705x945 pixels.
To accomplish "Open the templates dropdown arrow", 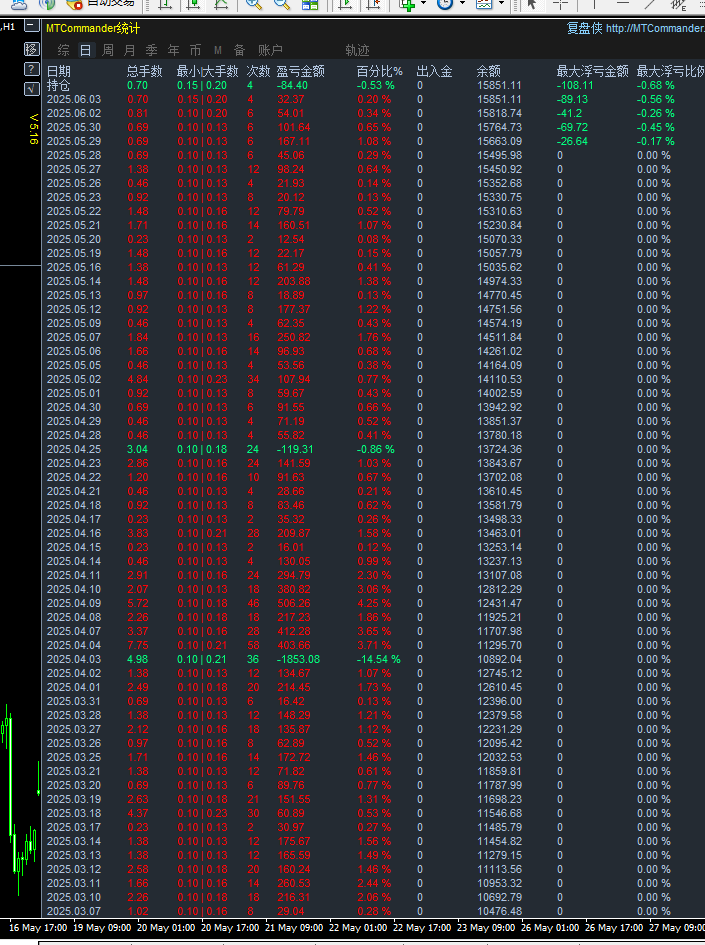I will click(501, 4).
